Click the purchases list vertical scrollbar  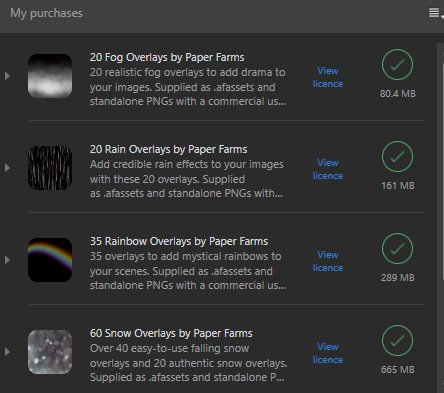pos(440,218)
